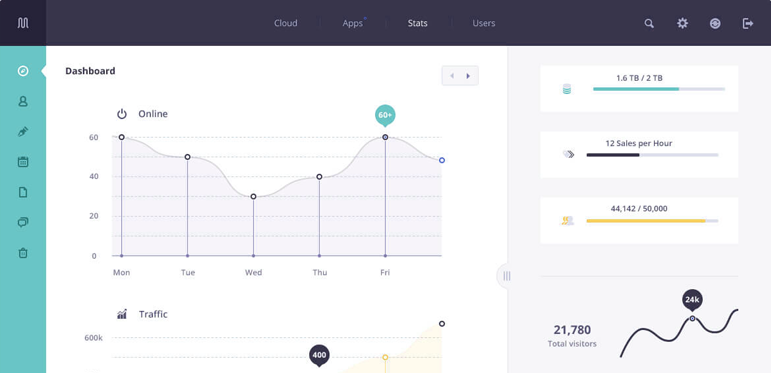Switch to the Users tab
This screenshot has height=373, width=771.
(x=484, y=23)
